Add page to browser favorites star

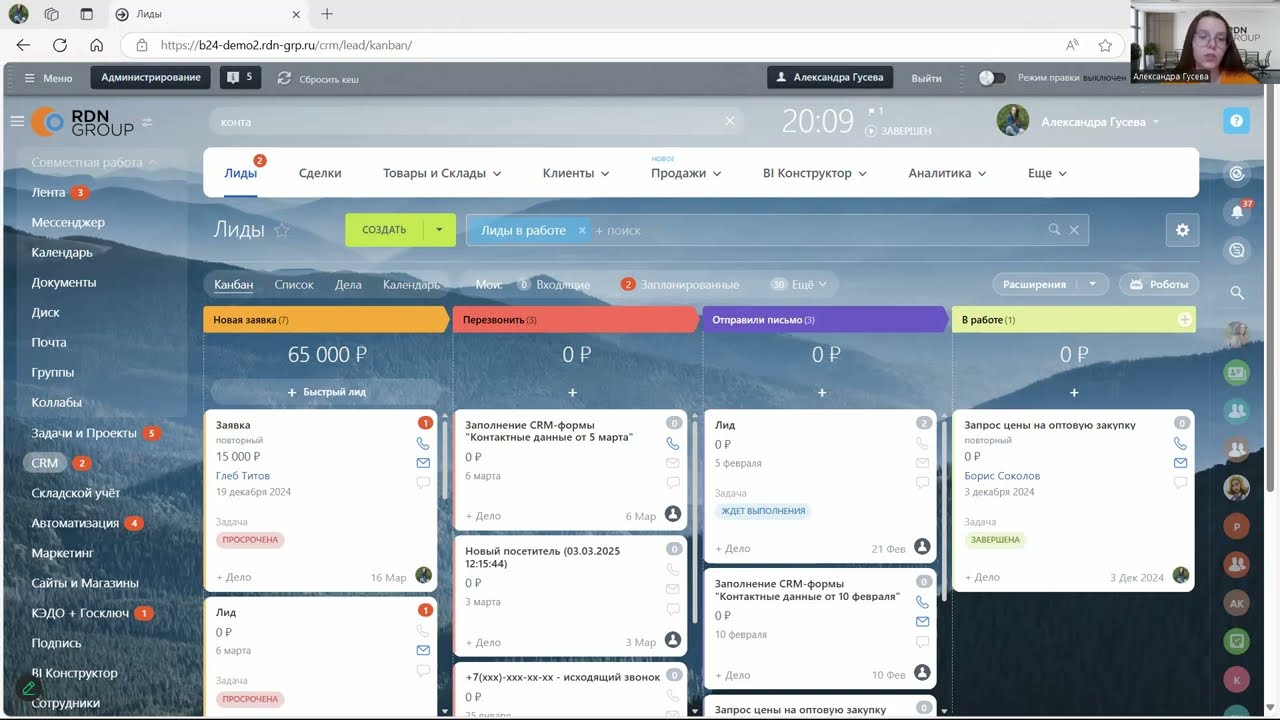(x=1105, y=45)
